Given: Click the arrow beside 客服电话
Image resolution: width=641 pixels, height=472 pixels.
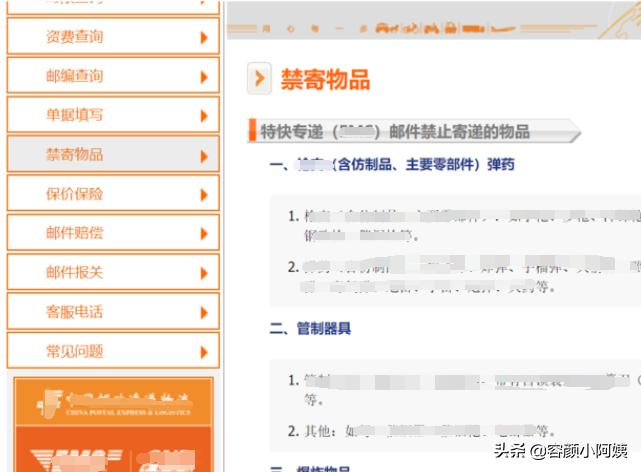Looking at the screenshot, I should pyautogui.click(x=204, y=313).
